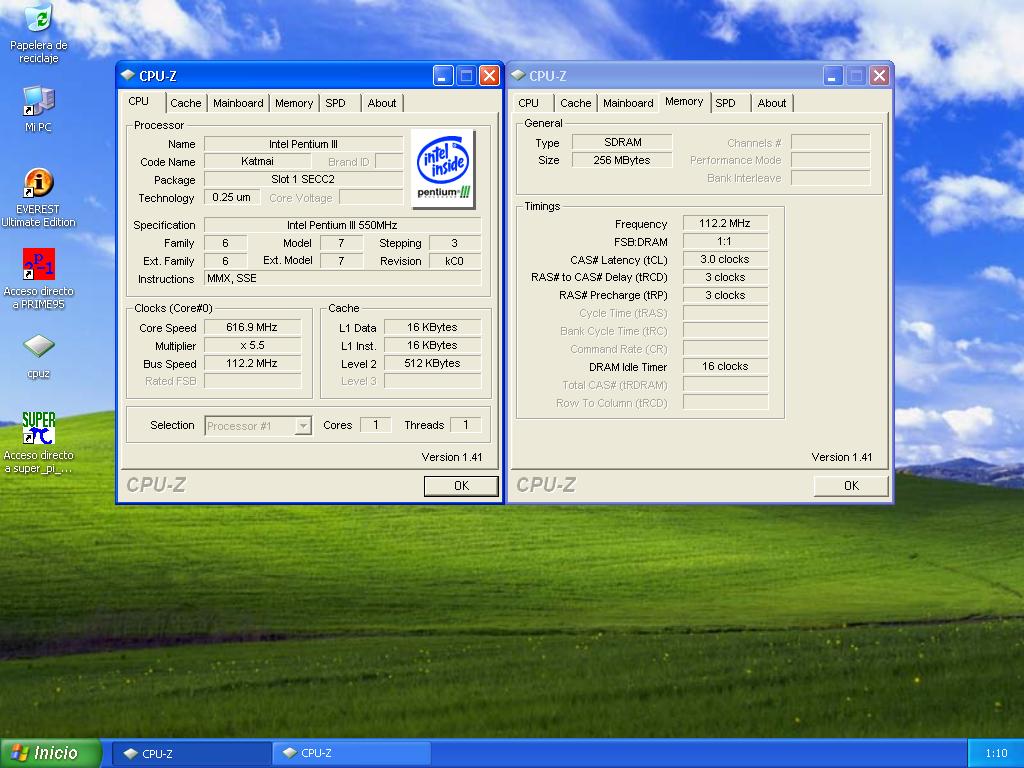Click OK in the left CPU-Z window

pos(461,486)
